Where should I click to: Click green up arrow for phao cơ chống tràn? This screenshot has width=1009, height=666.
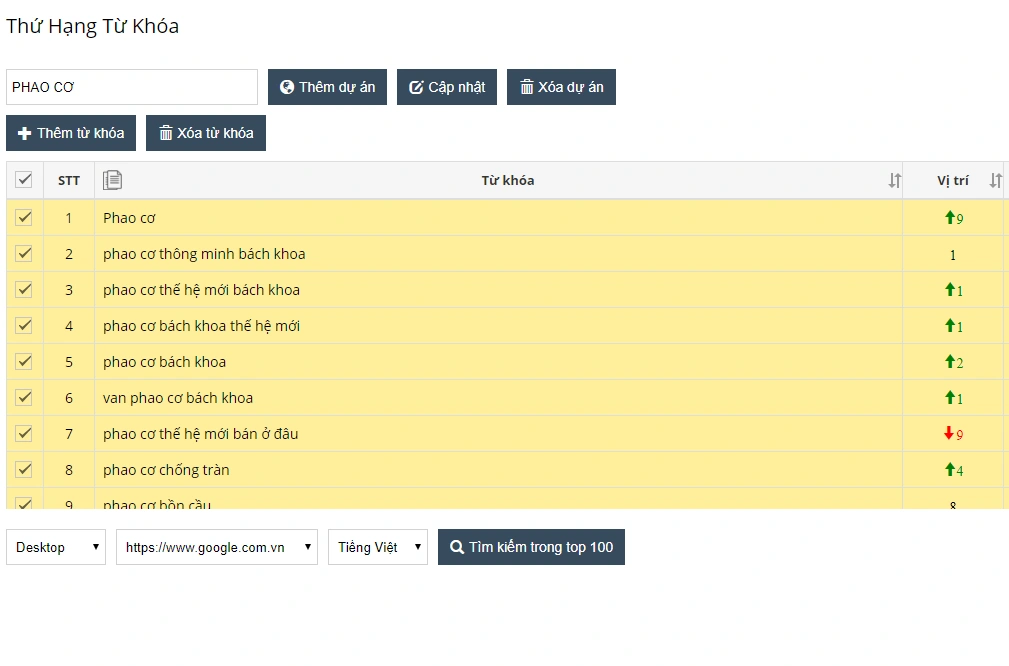950,470
